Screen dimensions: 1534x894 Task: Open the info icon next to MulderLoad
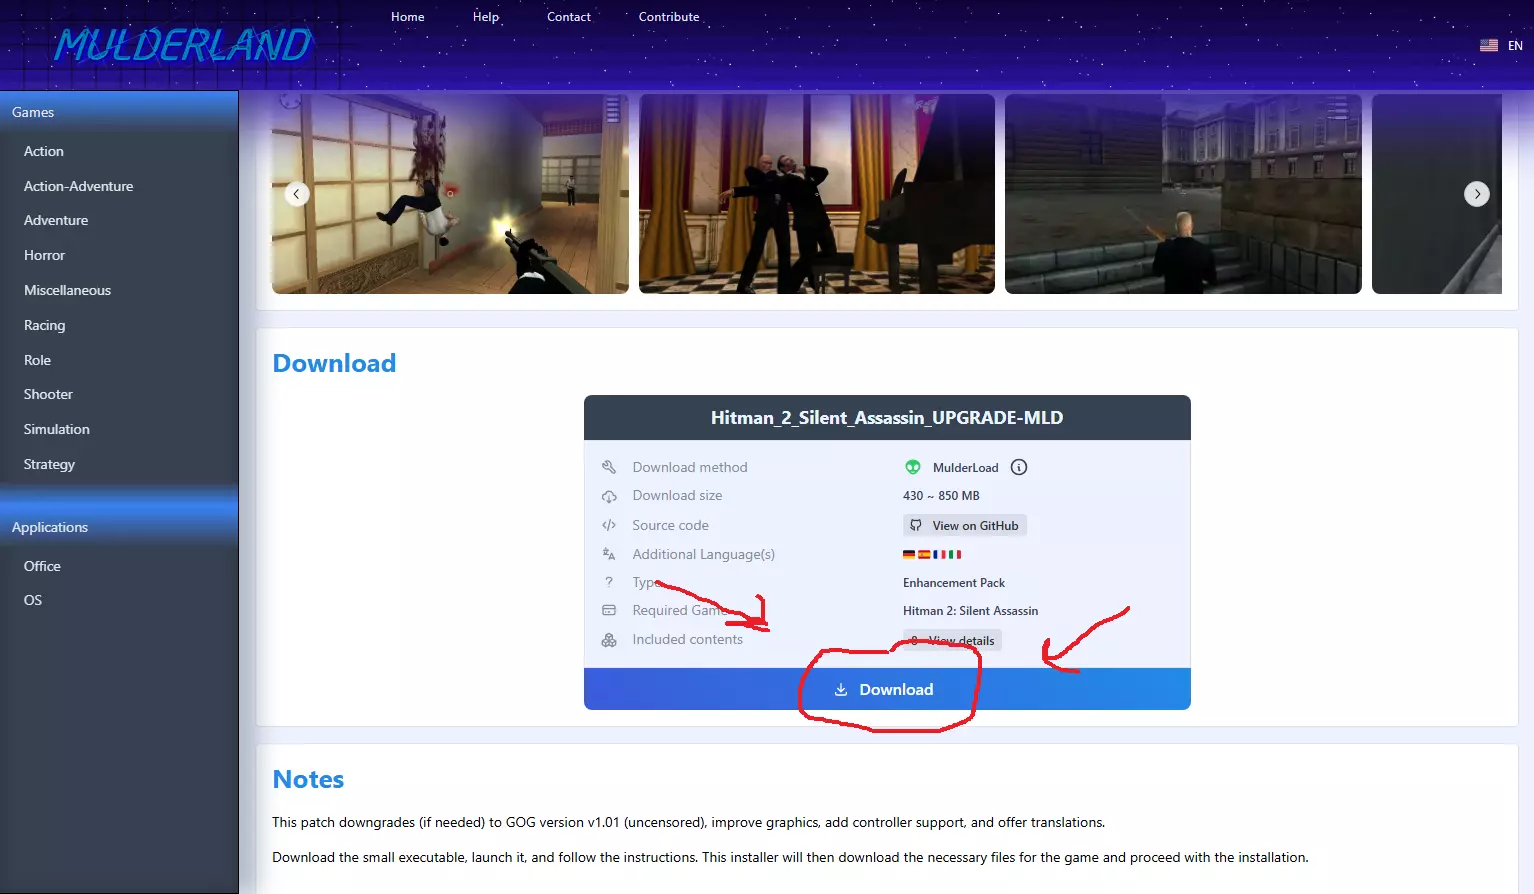(1019, 467)
